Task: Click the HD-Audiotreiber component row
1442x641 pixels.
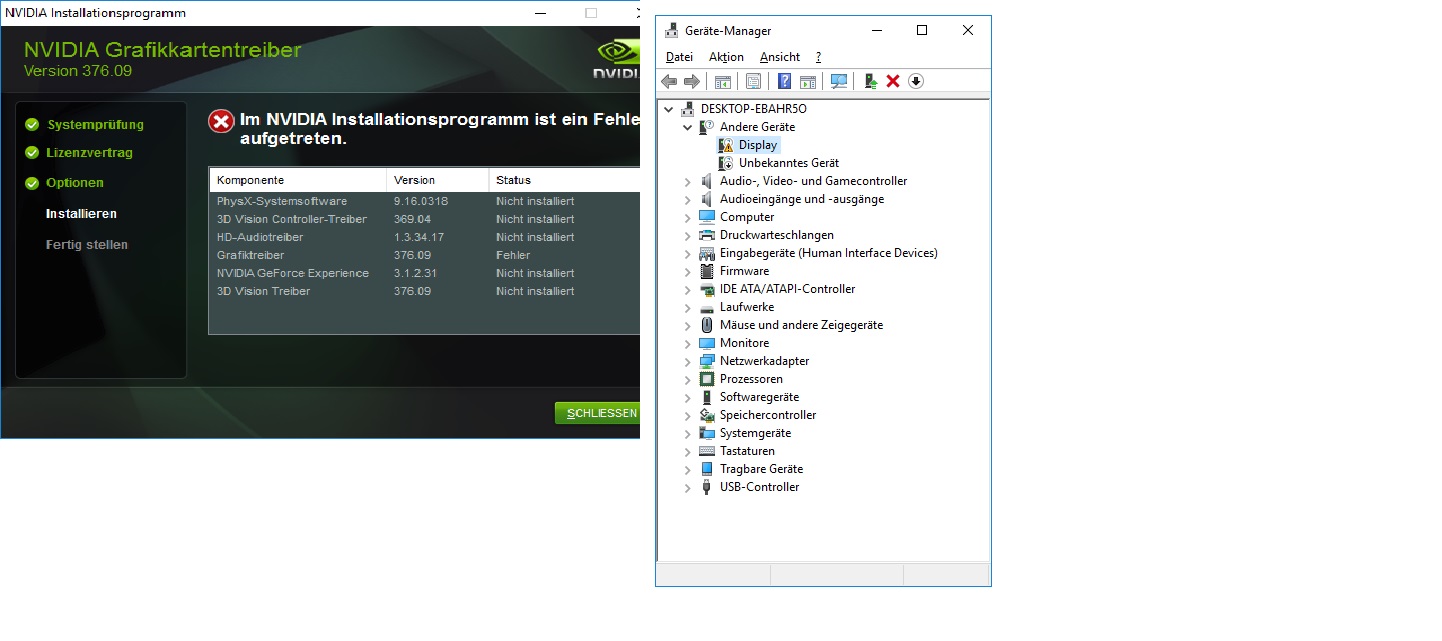Action: pos(424,237)
